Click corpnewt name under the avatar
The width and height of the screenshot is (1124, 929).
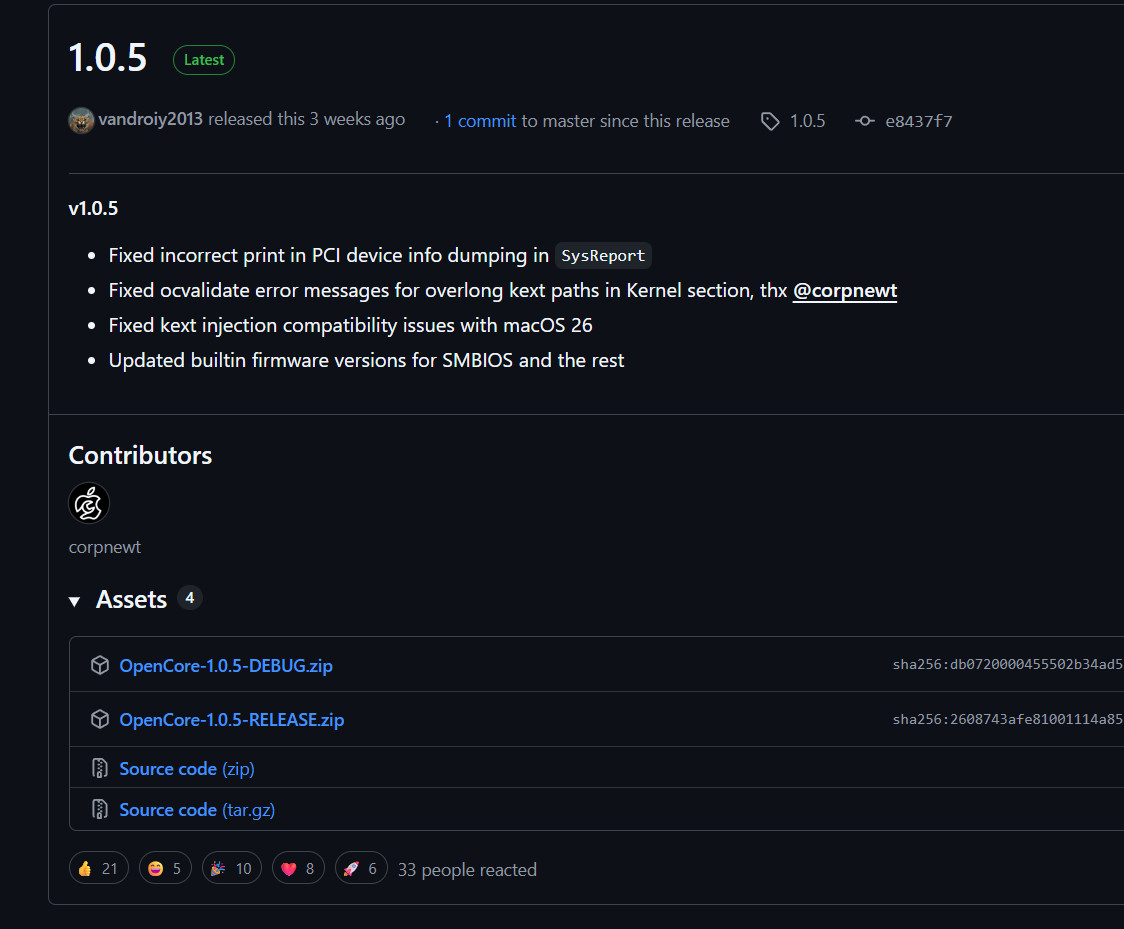[x=105, y=547]
